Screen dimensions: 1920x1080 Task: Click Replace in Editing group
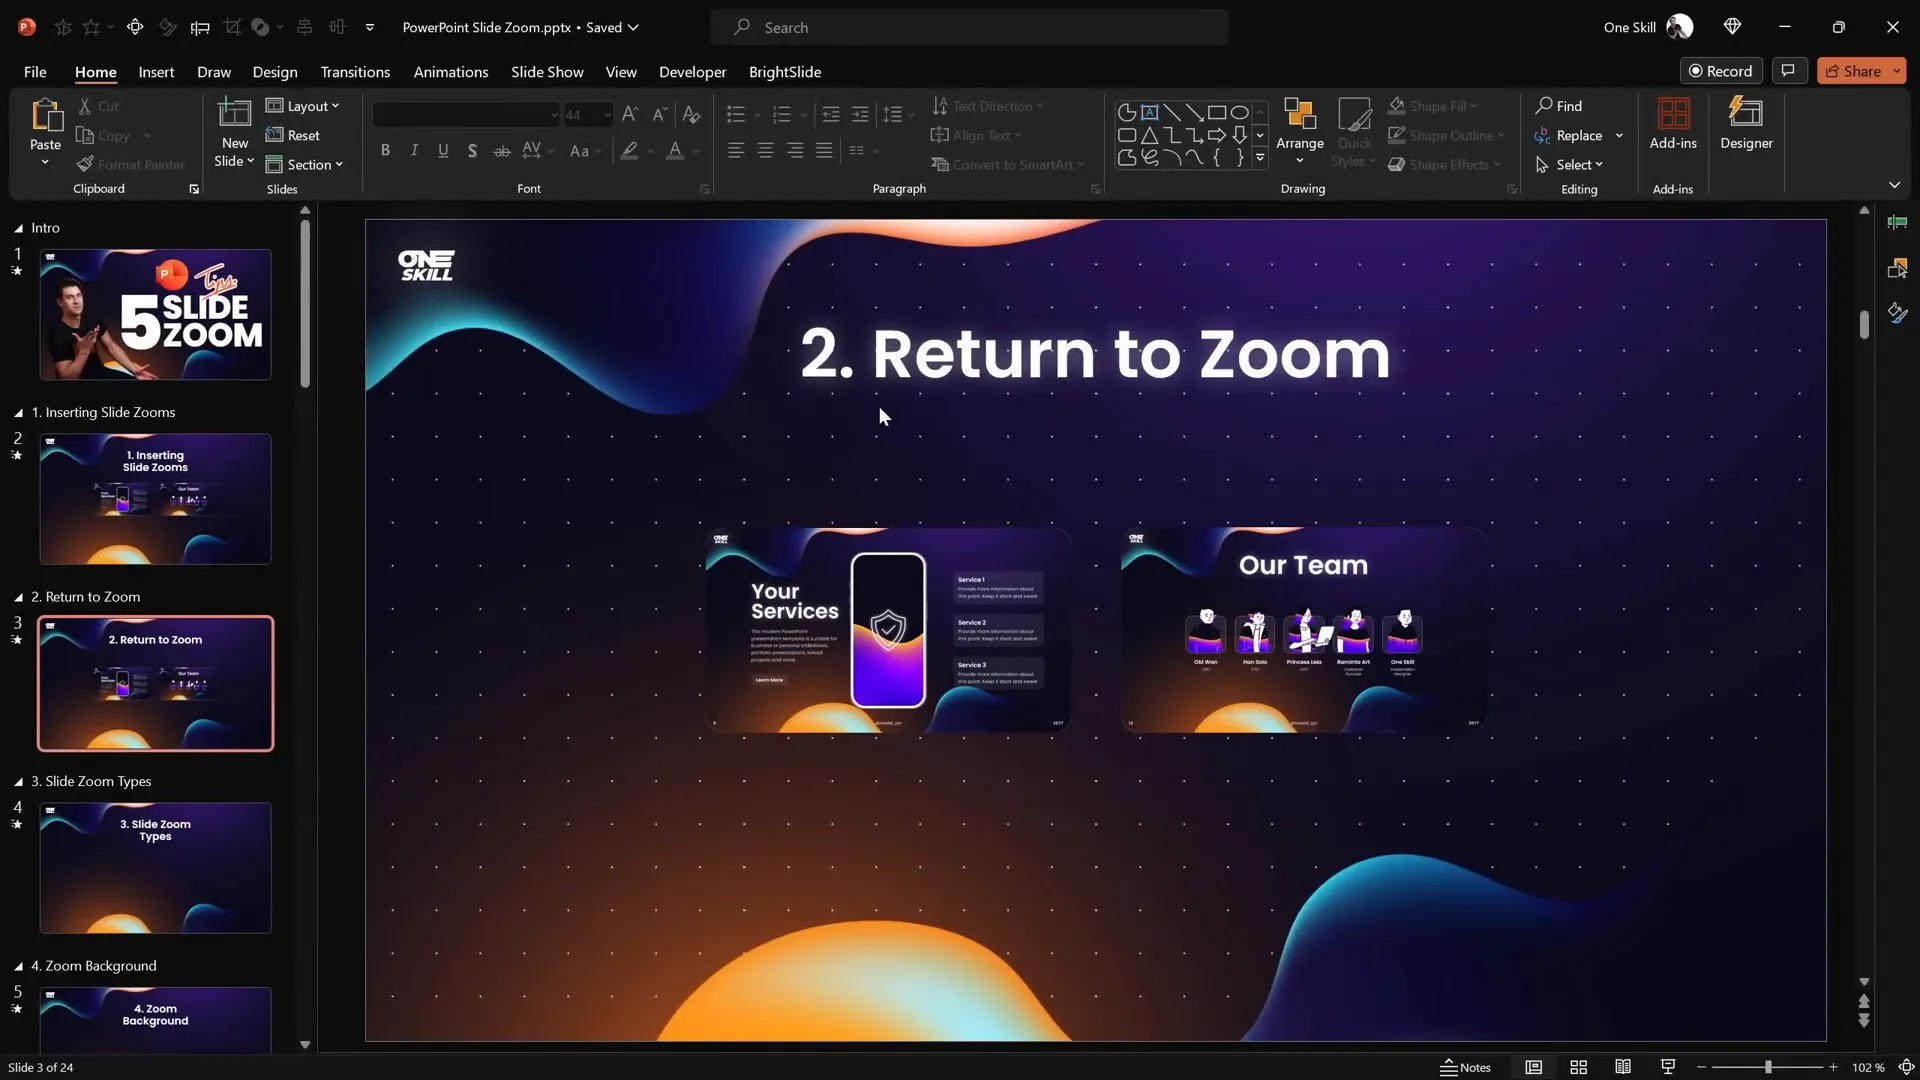[x=1569, y=135]
